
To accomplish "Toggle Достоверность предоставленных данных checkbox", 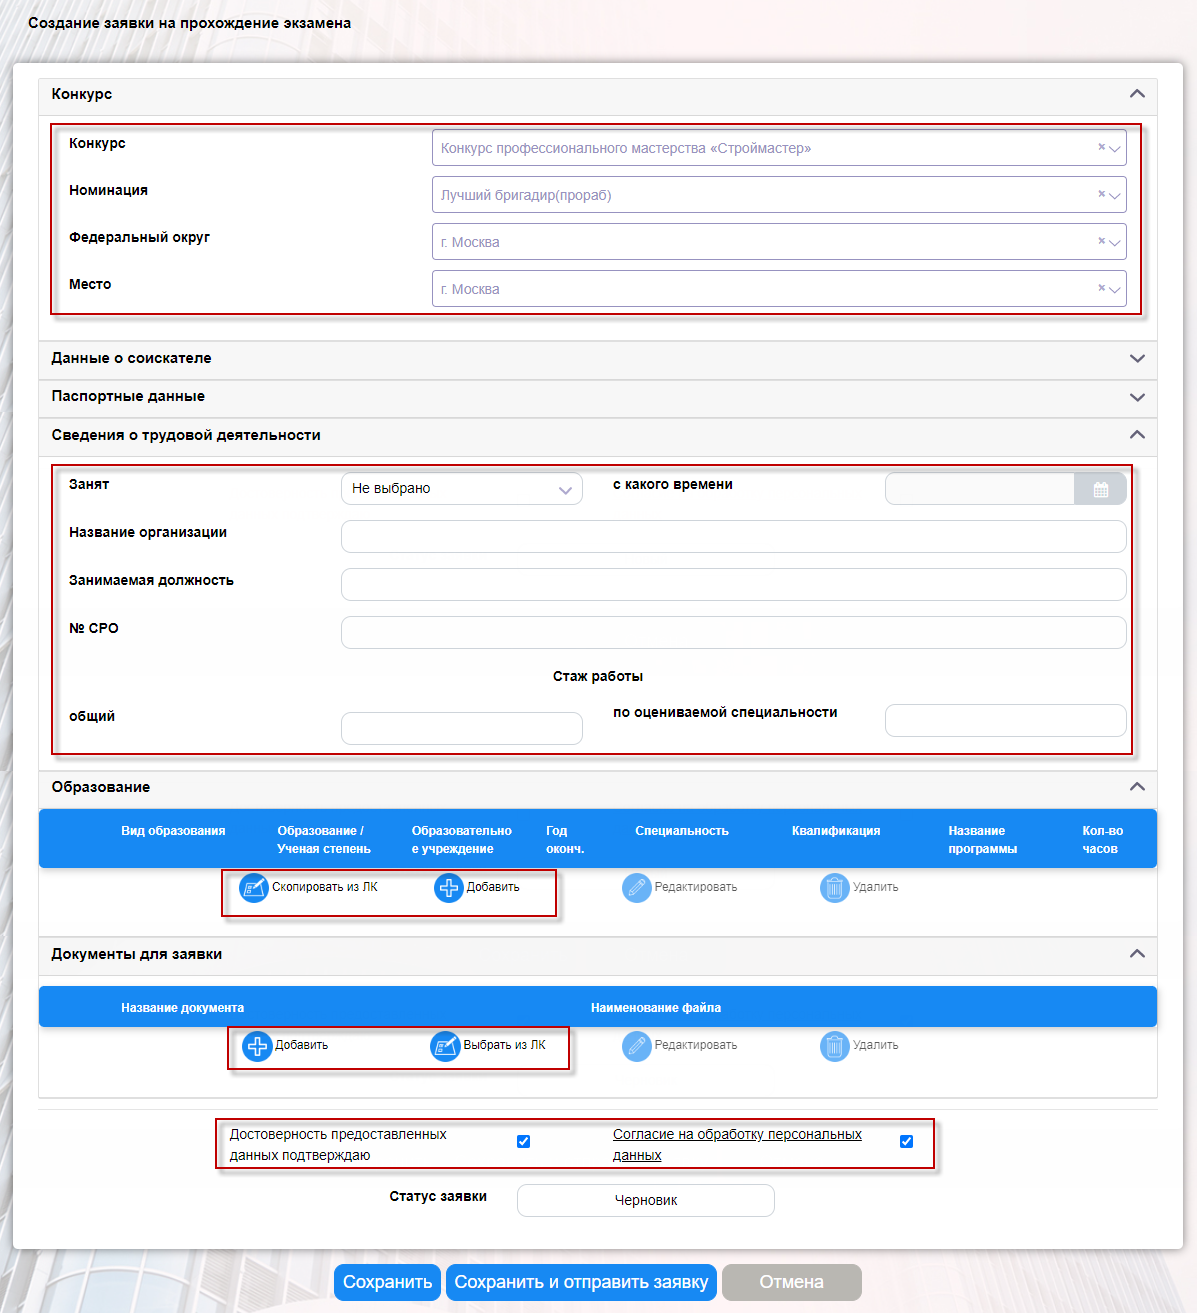I will (523, 1141).
